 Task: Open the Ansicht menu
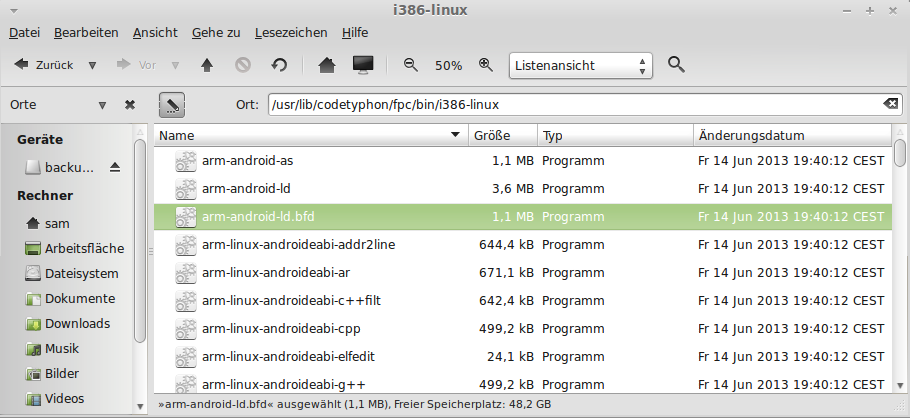(x=155, y=33)
